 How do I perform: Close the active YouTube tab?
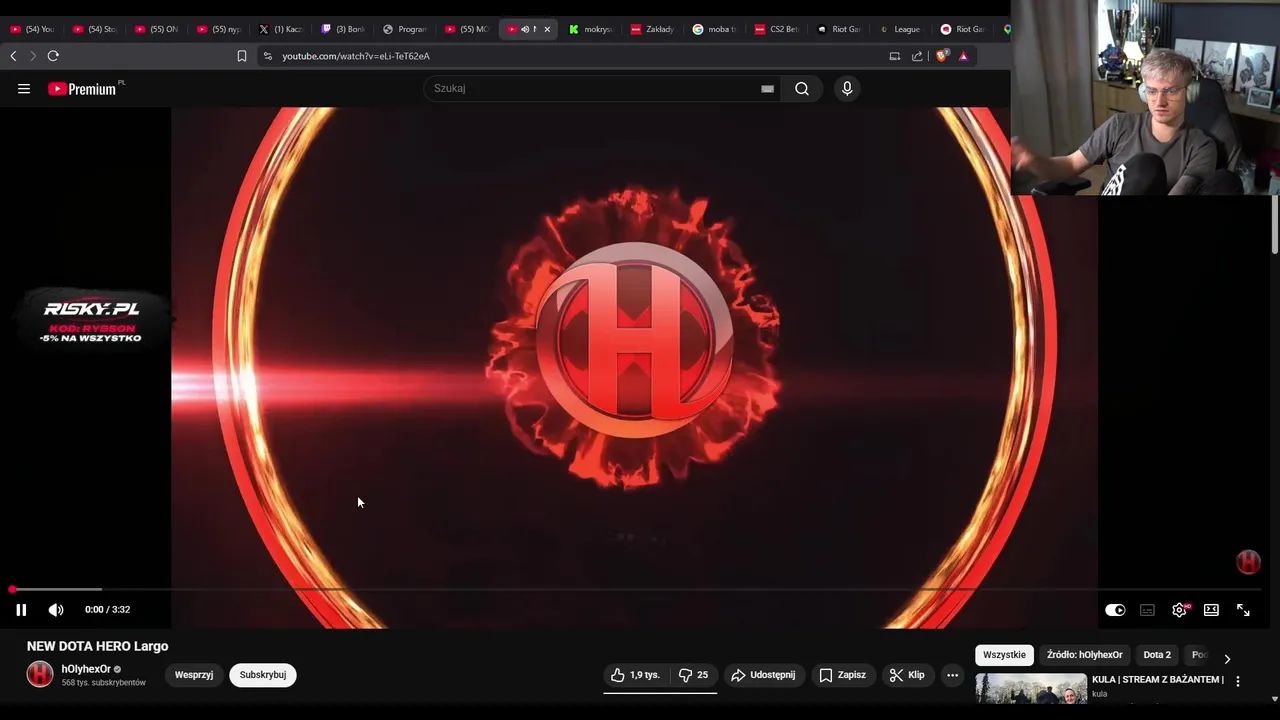[x=547, y=29]
